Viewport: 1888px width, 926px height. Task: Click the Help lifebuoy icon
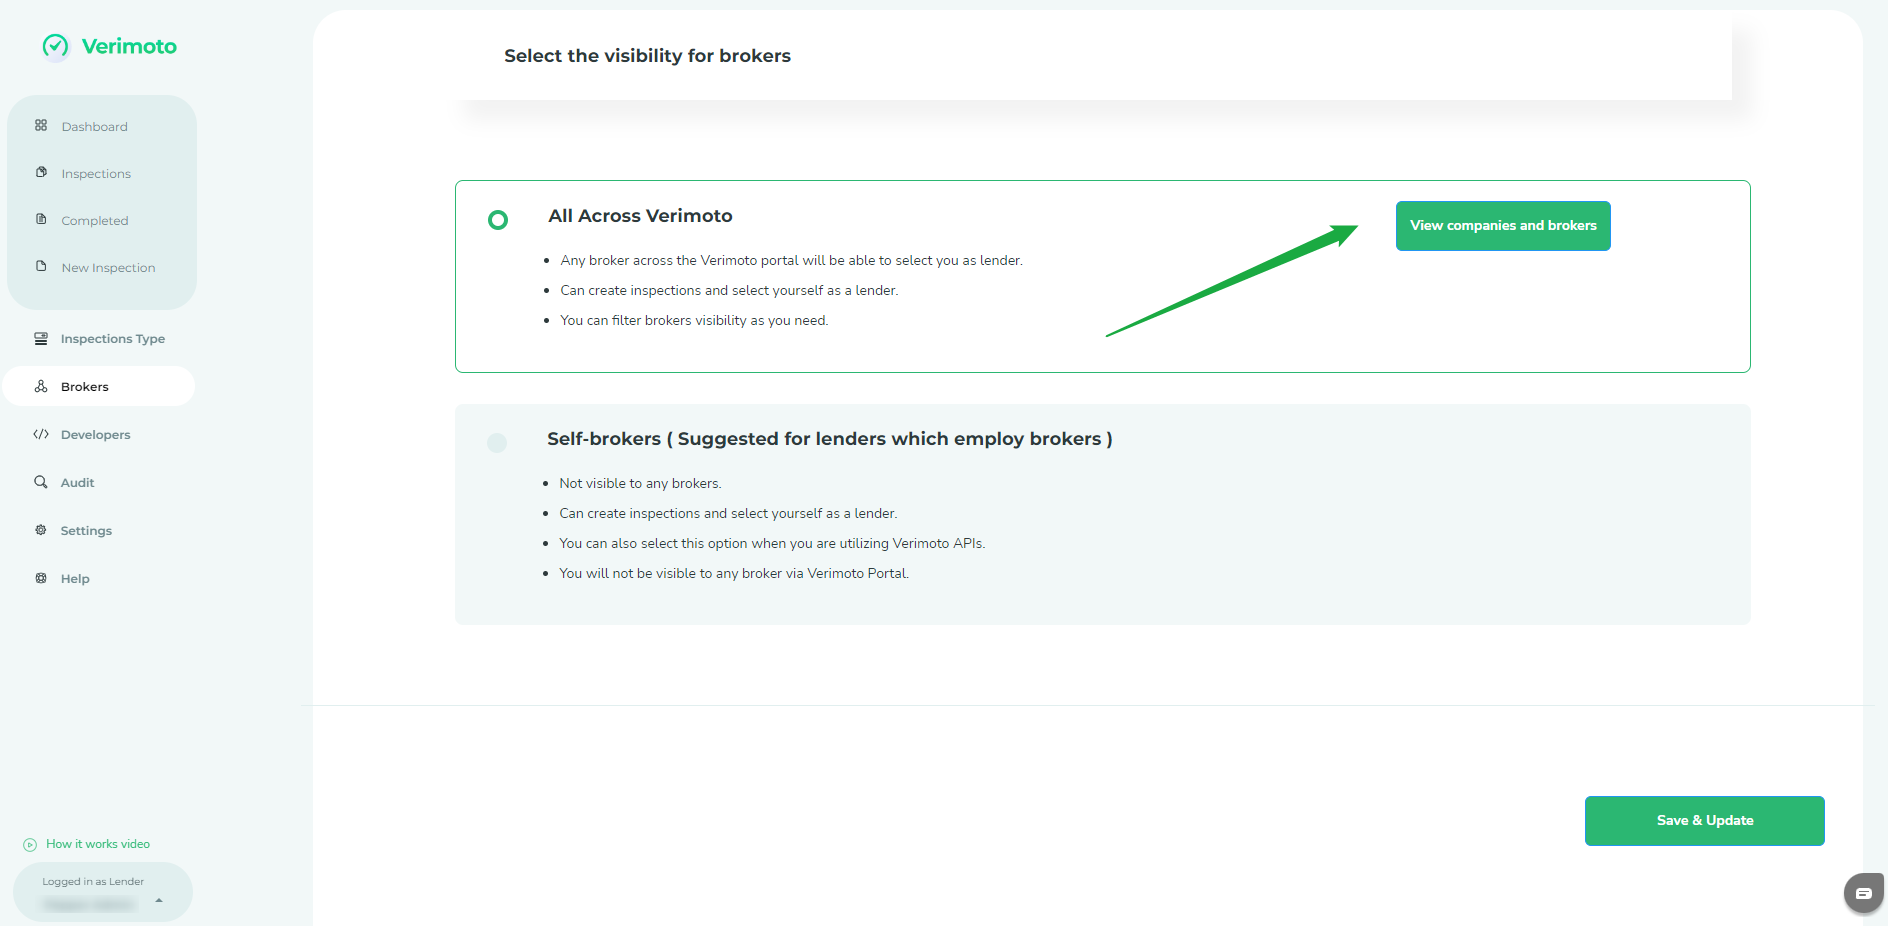click(x=41, y=578)
